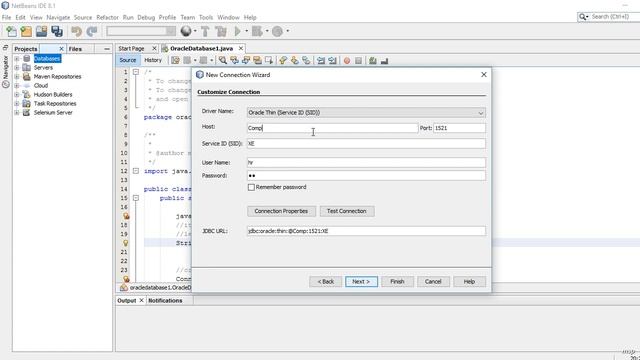Image resolution: width=640 pixels, height=360 pixels.
Task: Click the globe browser icon in toolbar
Action: tap(186, 31)
